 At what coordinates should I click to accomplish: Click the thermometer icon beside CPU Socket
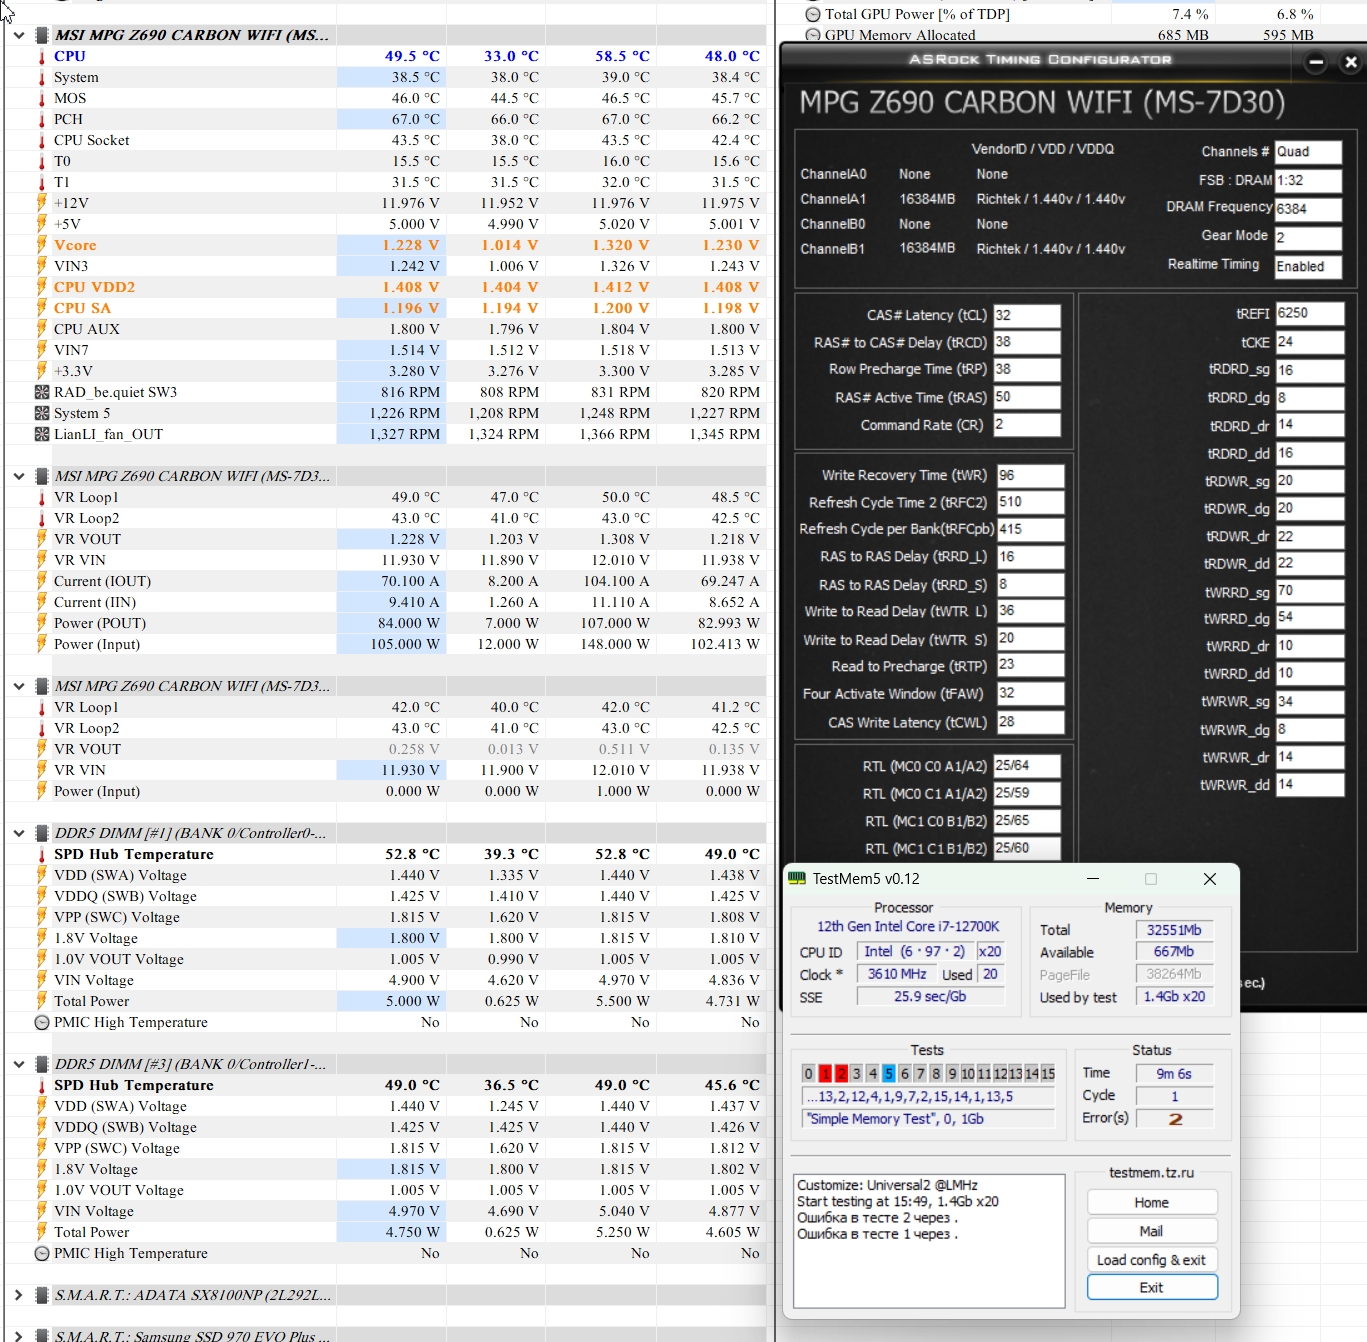coord(42,141)
